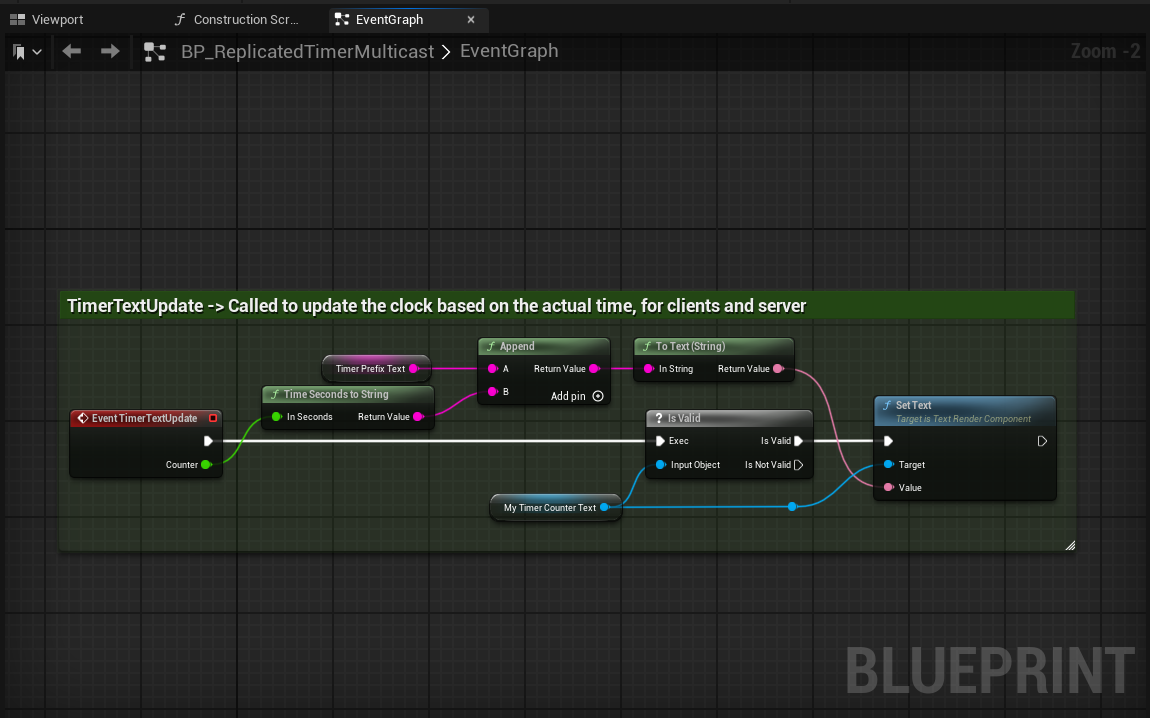Click the comment box resize handle
Screen dimensions: 1150x718
(1070, 545)
